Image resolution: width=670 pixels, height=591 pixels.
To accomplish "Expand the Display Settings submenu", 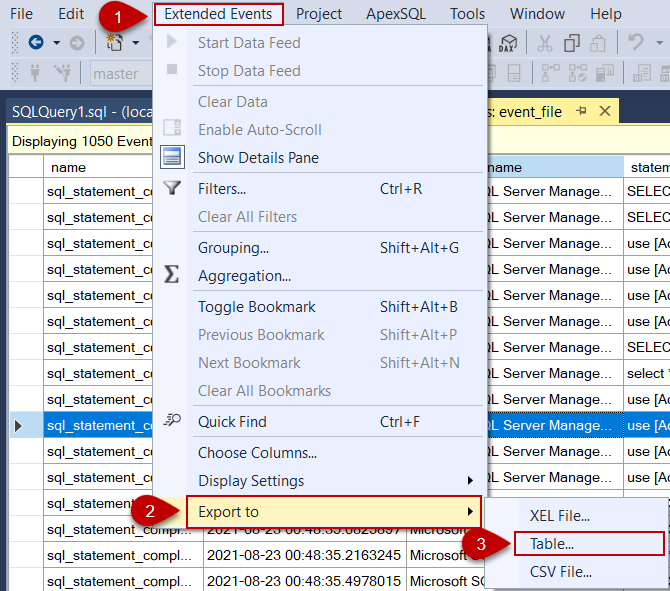I will click(x=320, y=481).
